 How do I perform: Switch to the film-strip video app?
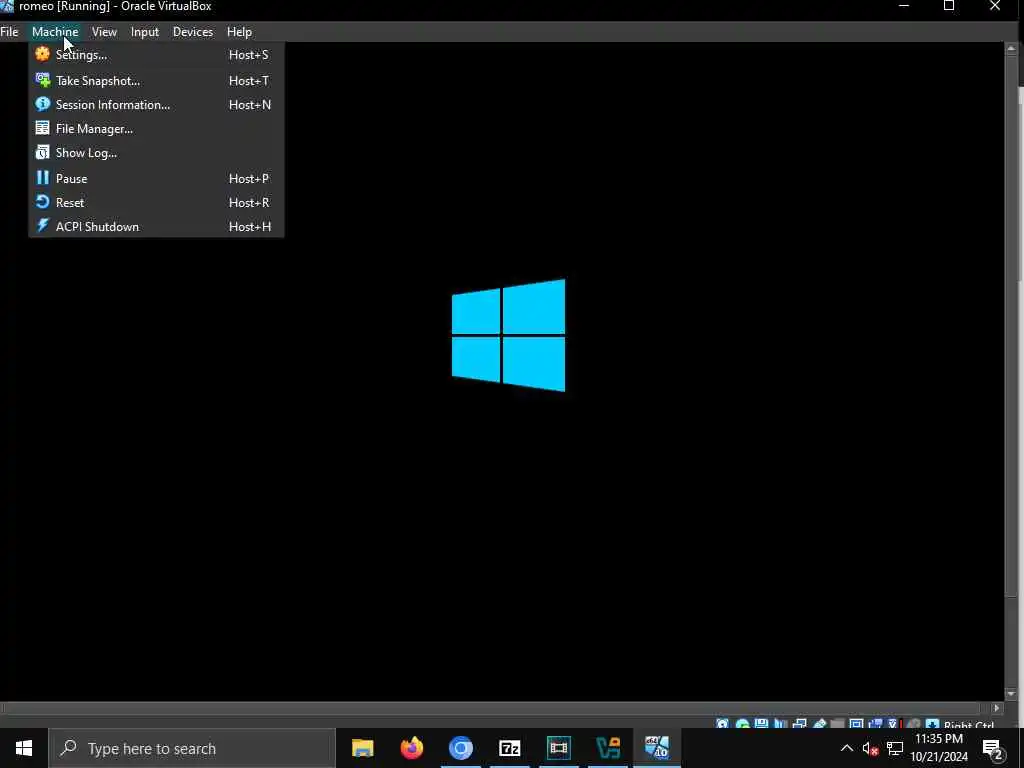click(x=558, y=748)
